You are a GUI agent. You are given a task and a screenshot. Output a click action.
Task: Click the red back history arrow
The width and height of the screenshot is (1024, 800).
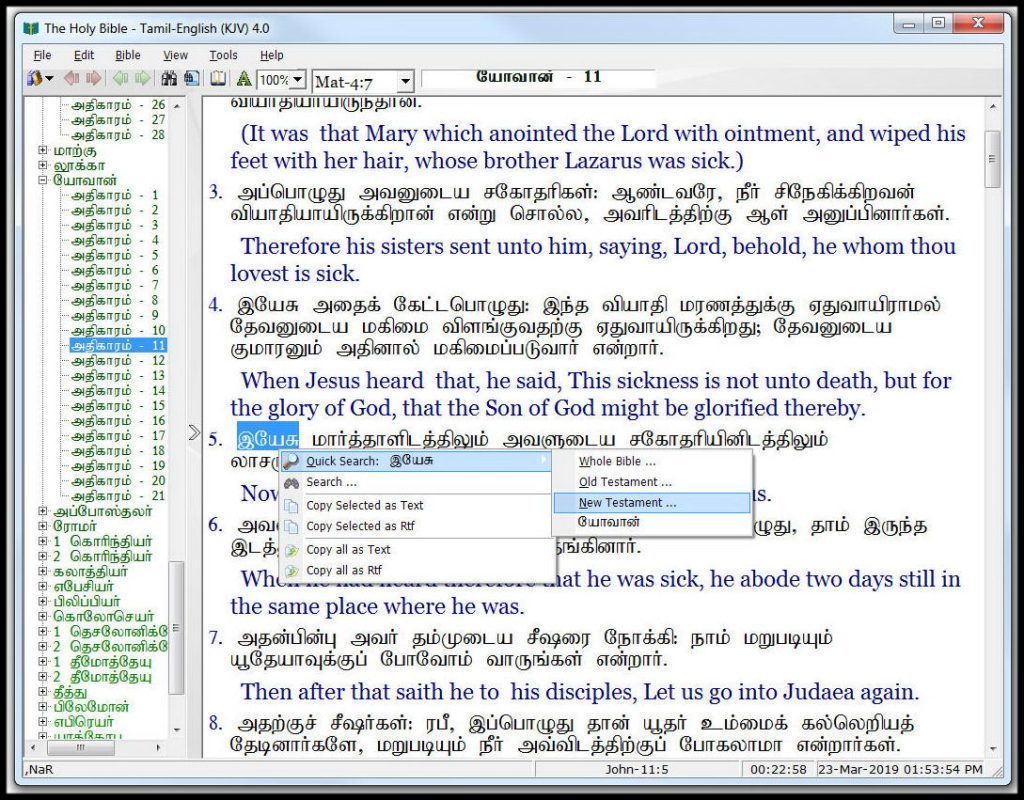(72, 79)
